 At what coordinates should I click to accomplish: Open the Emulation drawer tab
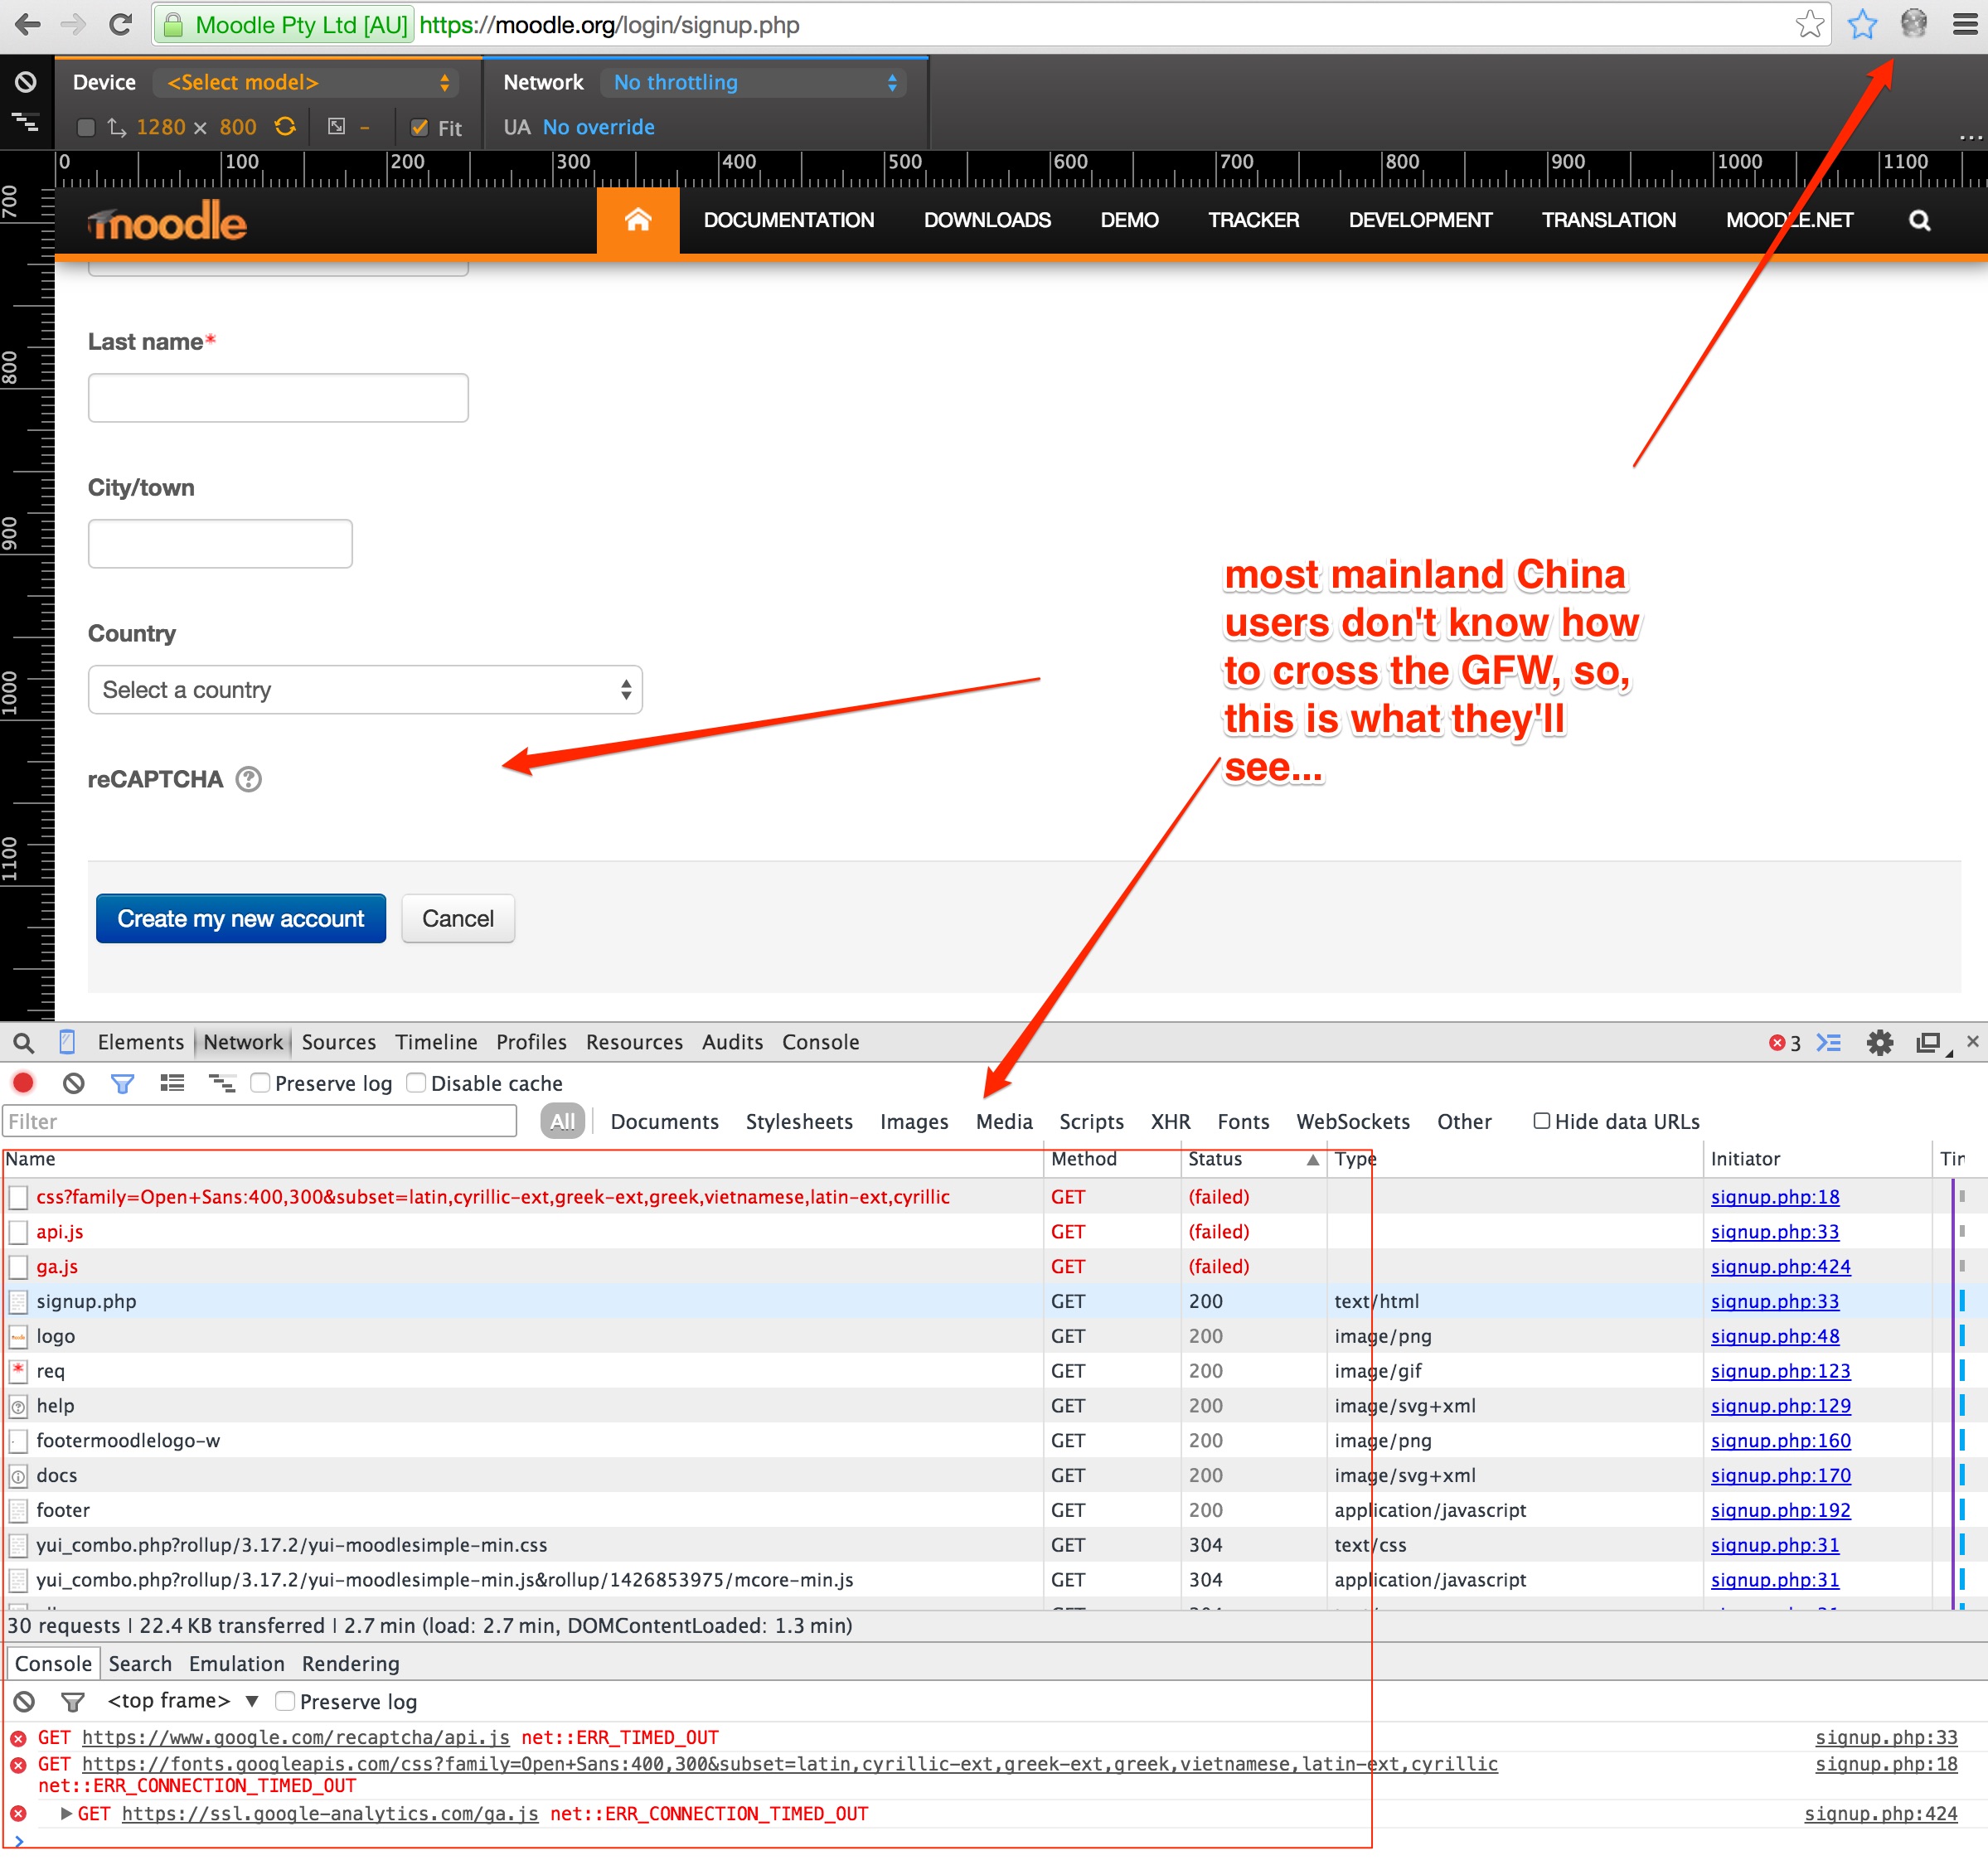(236, 1663)
